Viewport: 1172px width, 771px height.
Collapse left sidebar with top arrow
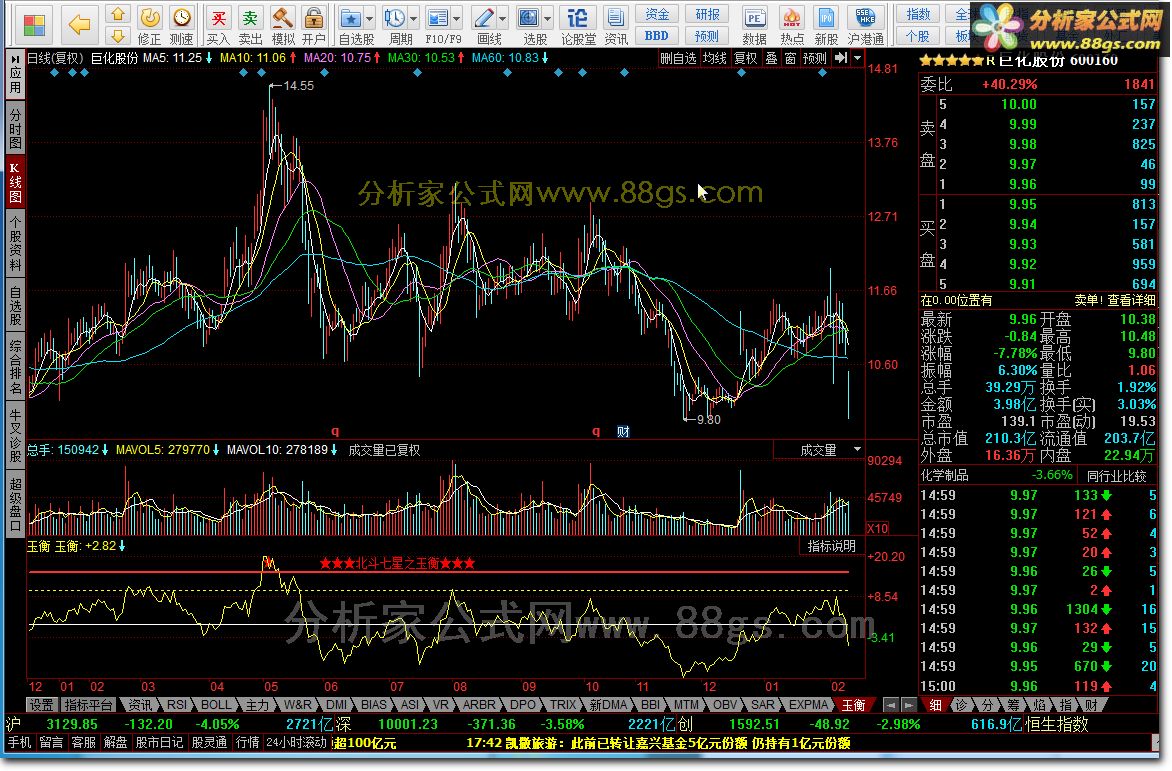click(x=15, y=59)
